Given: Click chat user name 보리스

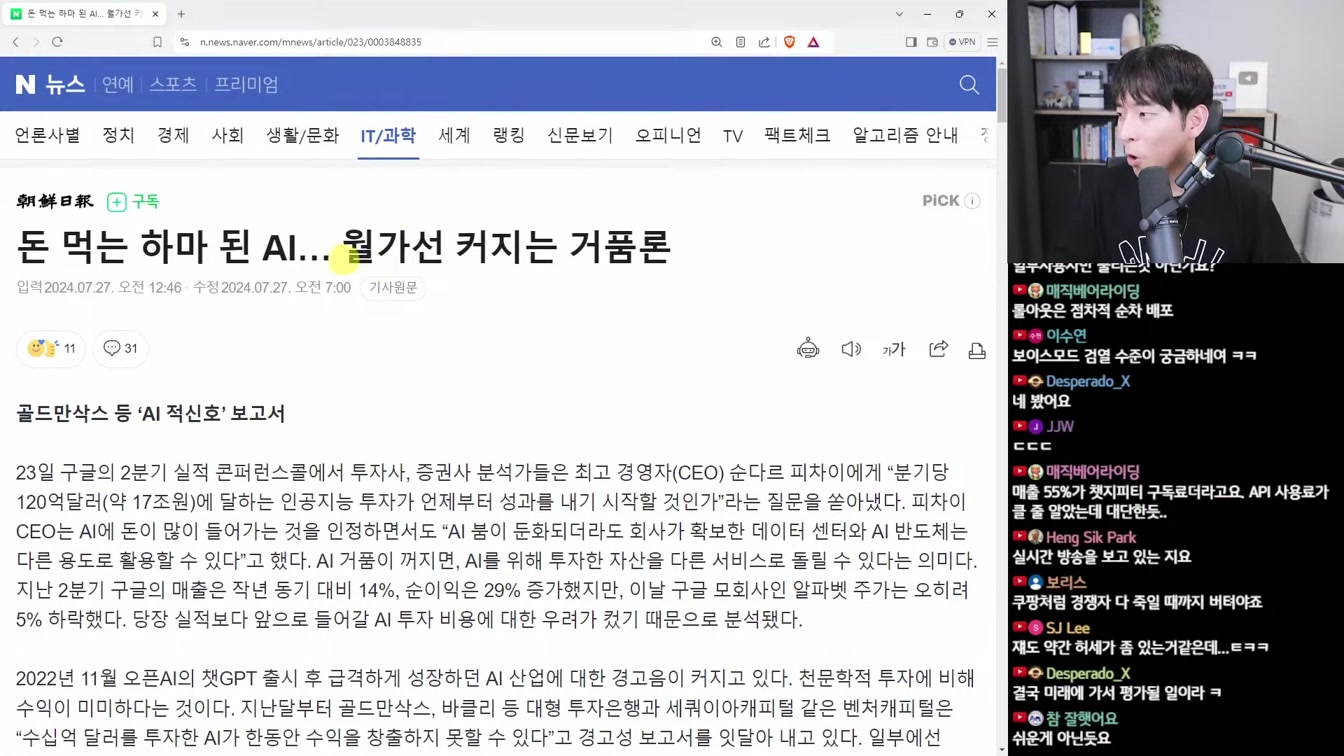Looking at the screenshot, I should (x=1066, y=582).
